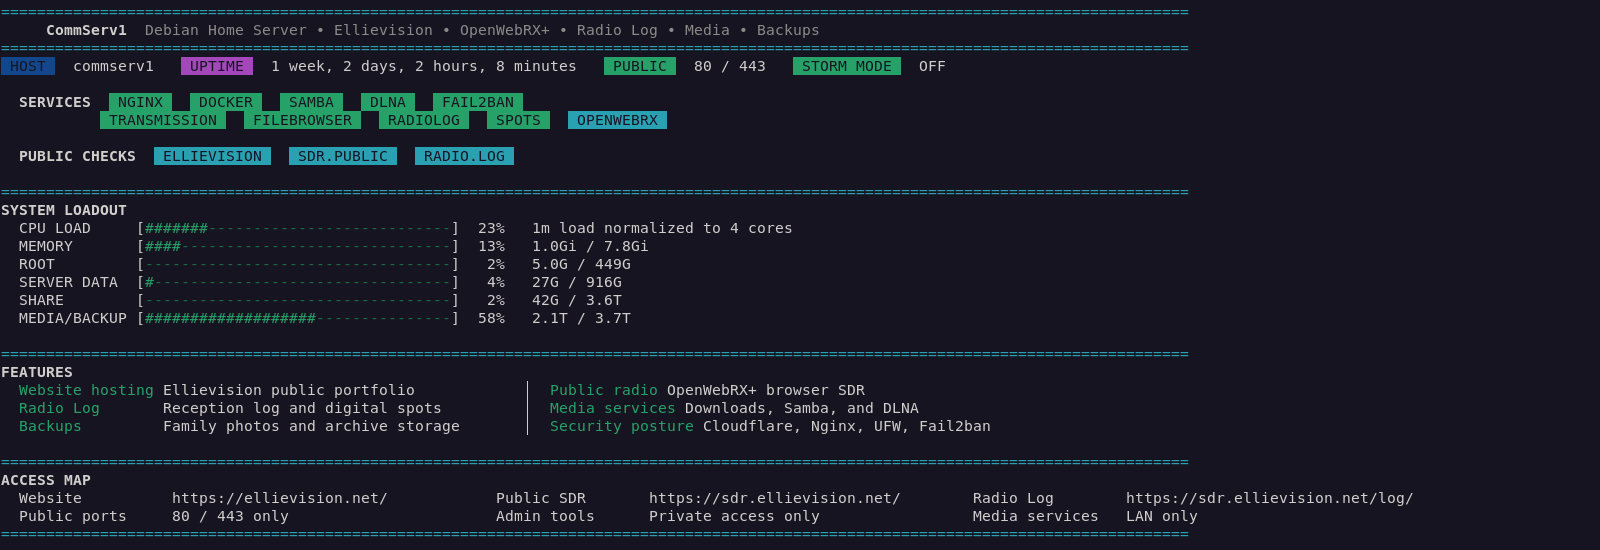This screenshot has width=1600, height=550.
Task: Click the MEDIA/BACKUP usage bar
Action: (298, 318)
